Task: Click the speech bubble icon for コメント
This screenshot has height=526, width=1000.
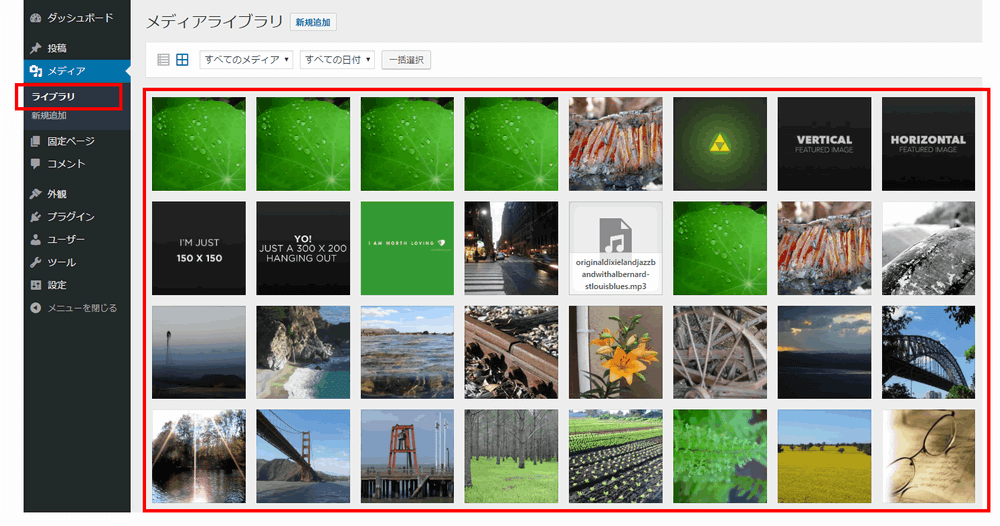Action: point(36,164)
